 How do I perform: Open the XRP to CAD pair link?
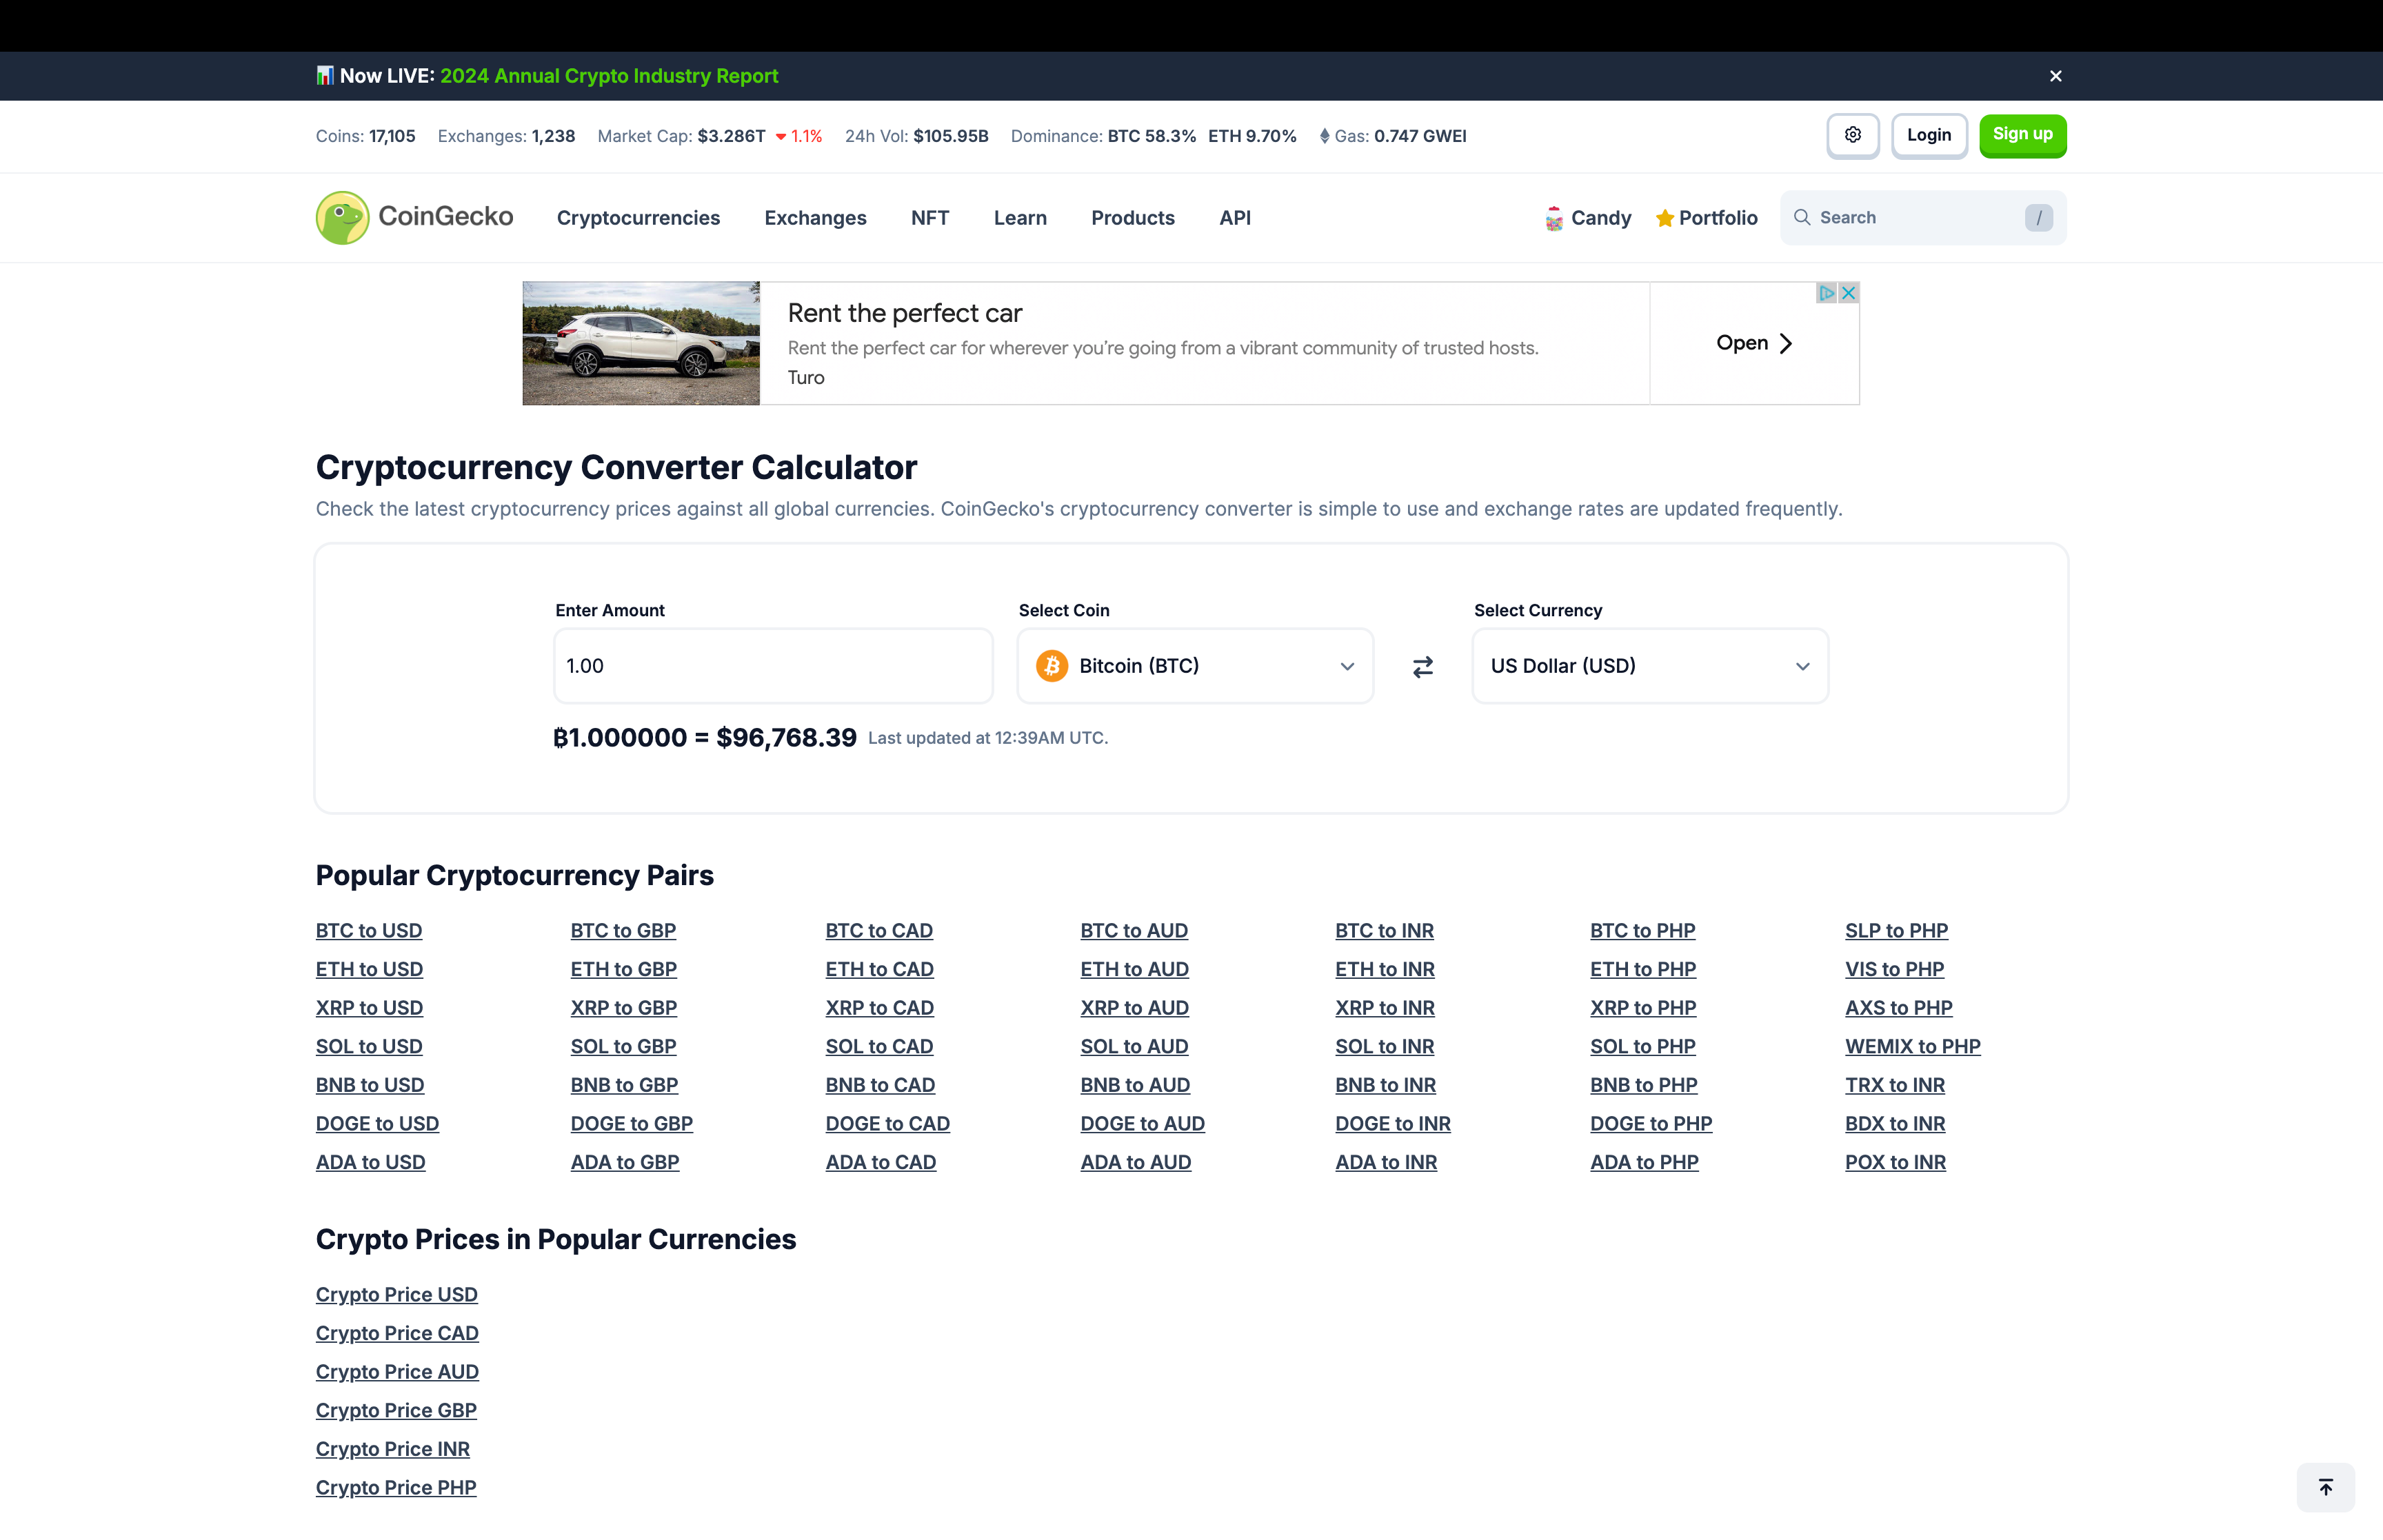pos(880,1008)
